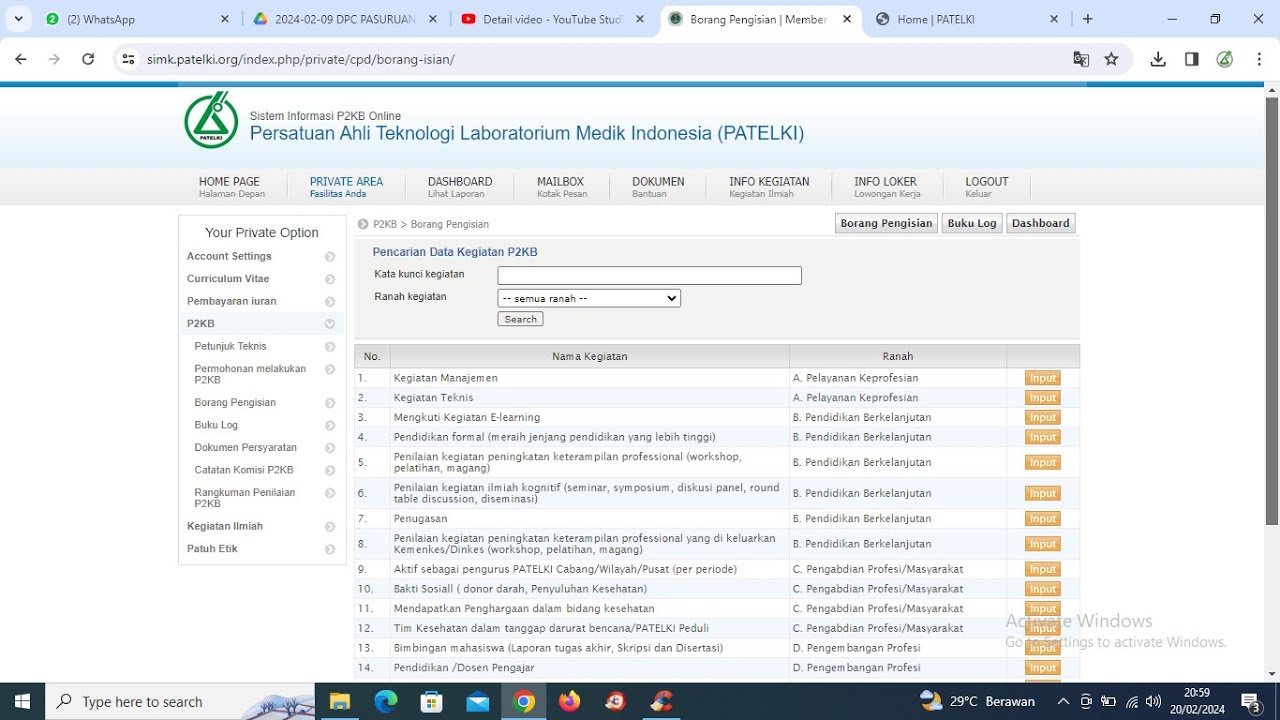The height and width of the screenshot is (720, 1280).
Task: Click the arrow icon next to Petunjuk Teknis
Action: [x=330, y=347]
